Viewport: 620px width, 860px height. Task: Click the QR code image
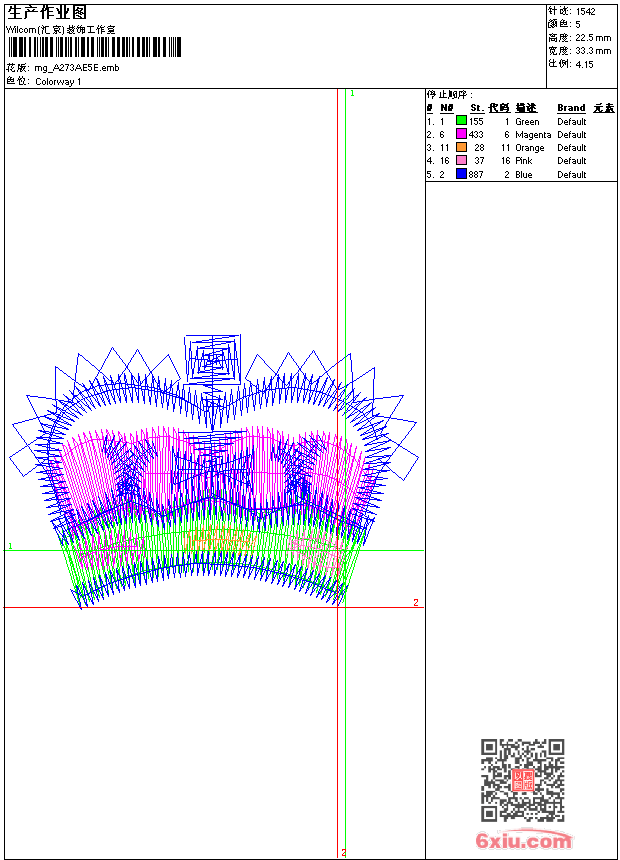point(522,780)
